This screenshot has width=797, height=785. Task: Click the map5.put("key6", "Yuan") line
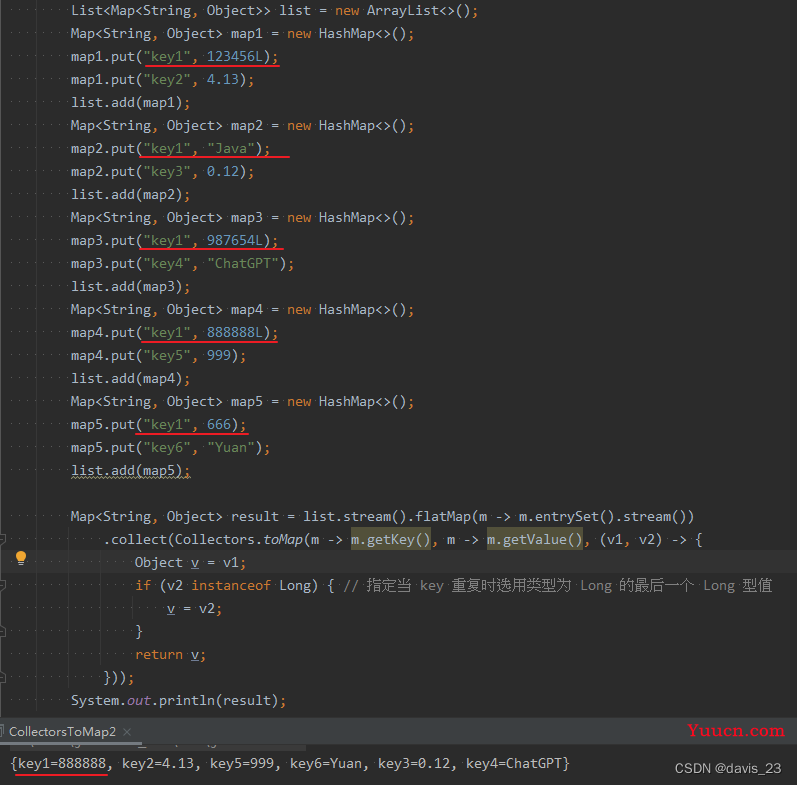tap(170, 447)
